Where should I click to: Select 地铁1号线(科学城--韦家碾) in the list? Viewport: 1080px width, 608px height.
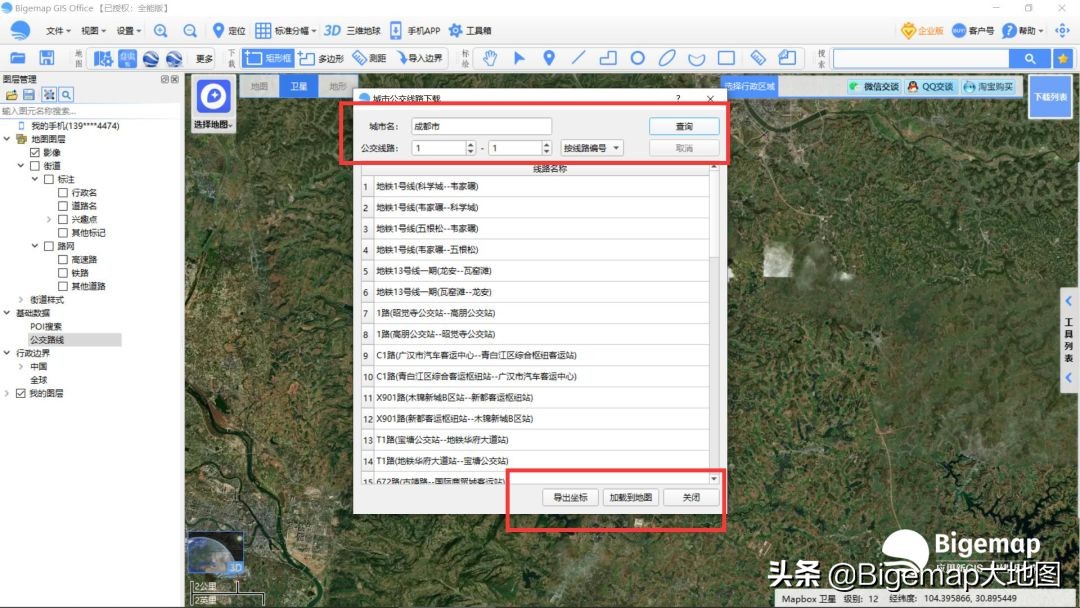tap(450, 186)
